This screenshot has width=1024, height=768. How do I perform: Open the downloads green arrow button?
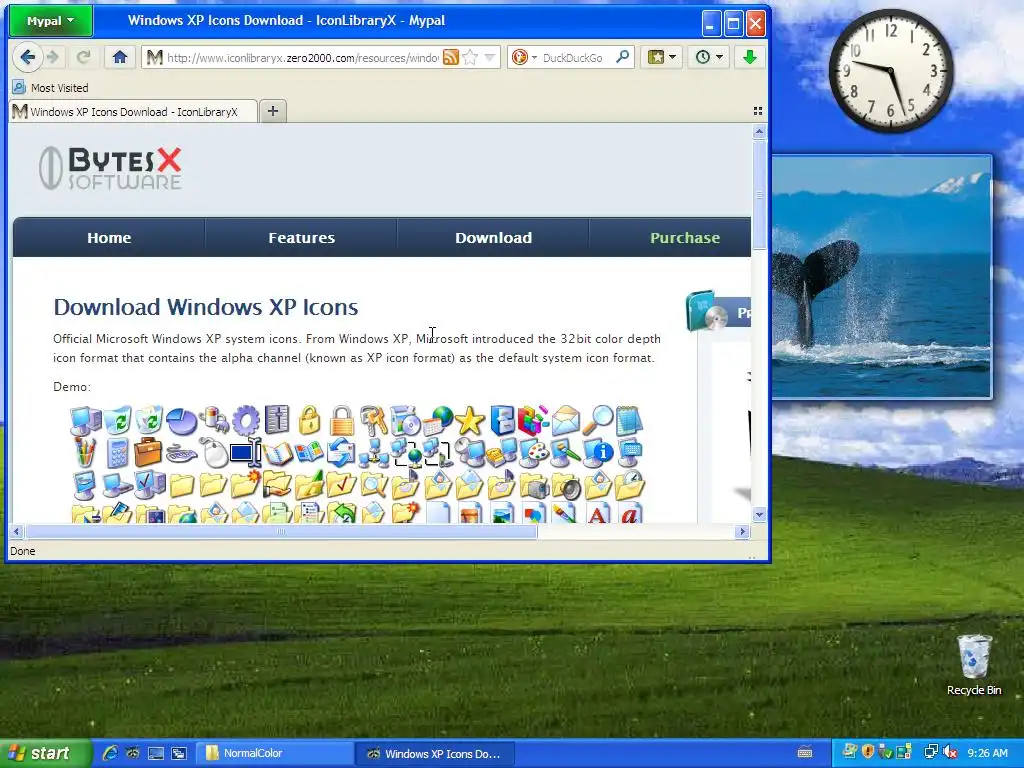(749, 57)
